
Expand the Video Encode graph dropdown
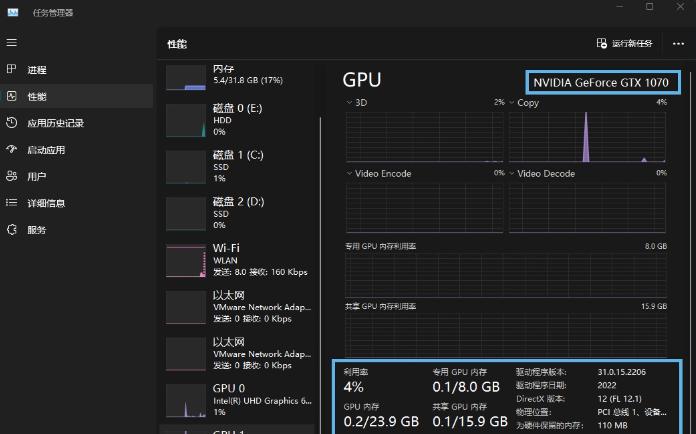pos(349,174)
